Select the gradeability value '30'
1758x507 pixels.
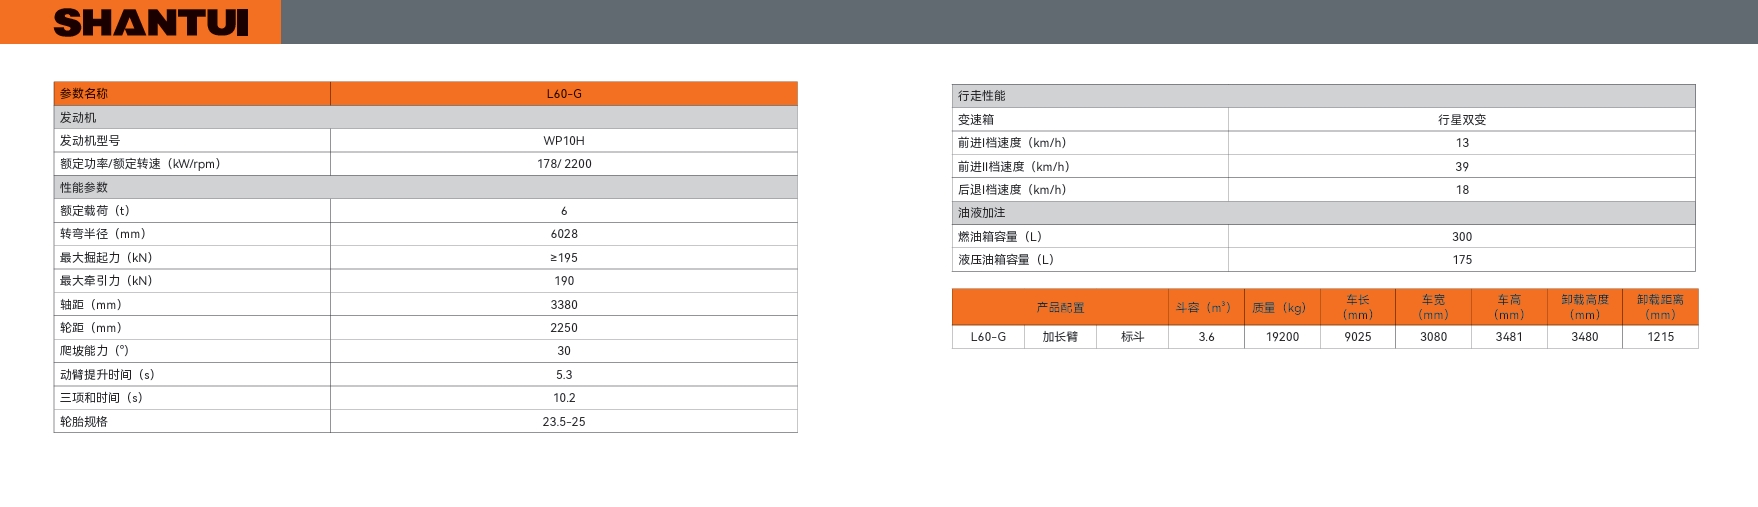(564, 351)
